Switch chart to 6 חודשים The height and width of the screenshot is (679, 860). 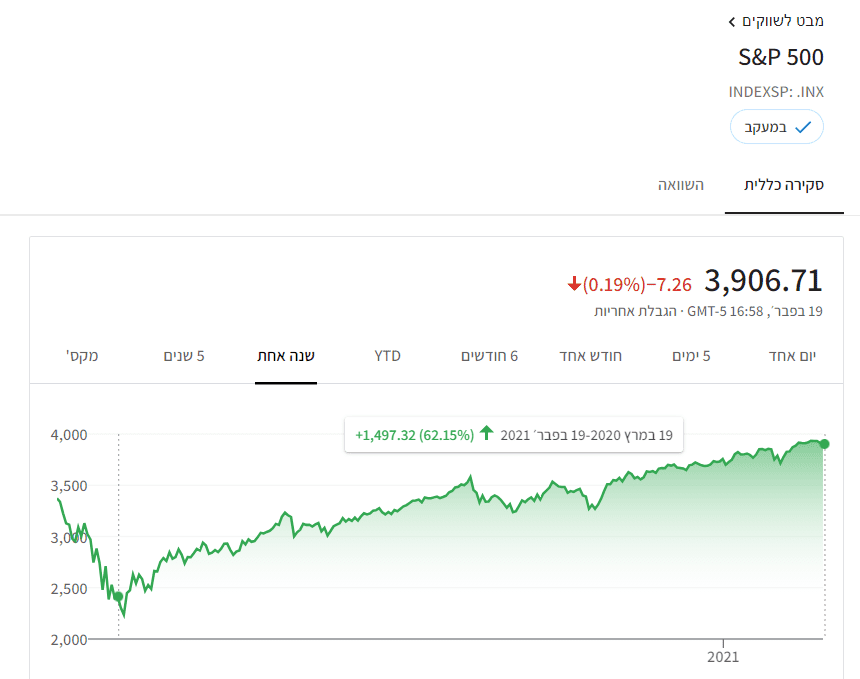click(x=489, y=356)
